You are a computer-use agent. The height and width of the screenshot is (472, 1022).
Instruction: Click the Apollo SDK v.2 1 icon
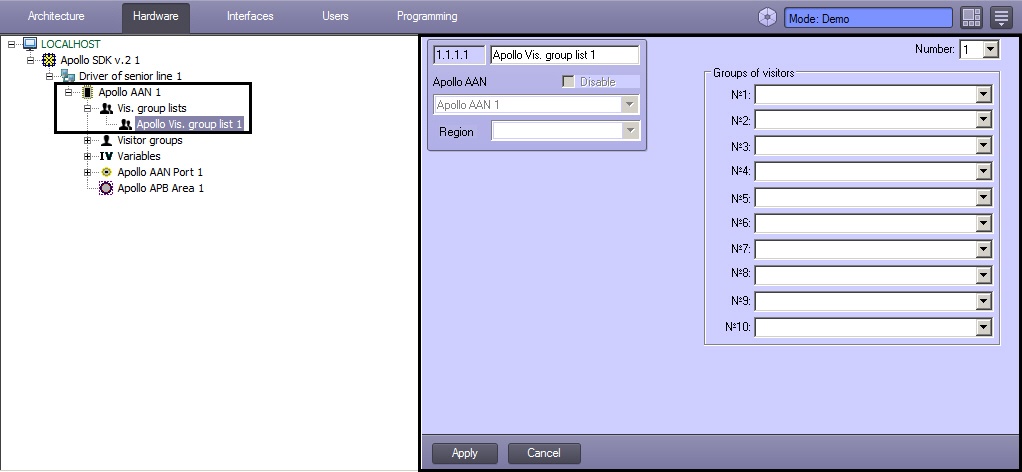click(x=49, y=60)
